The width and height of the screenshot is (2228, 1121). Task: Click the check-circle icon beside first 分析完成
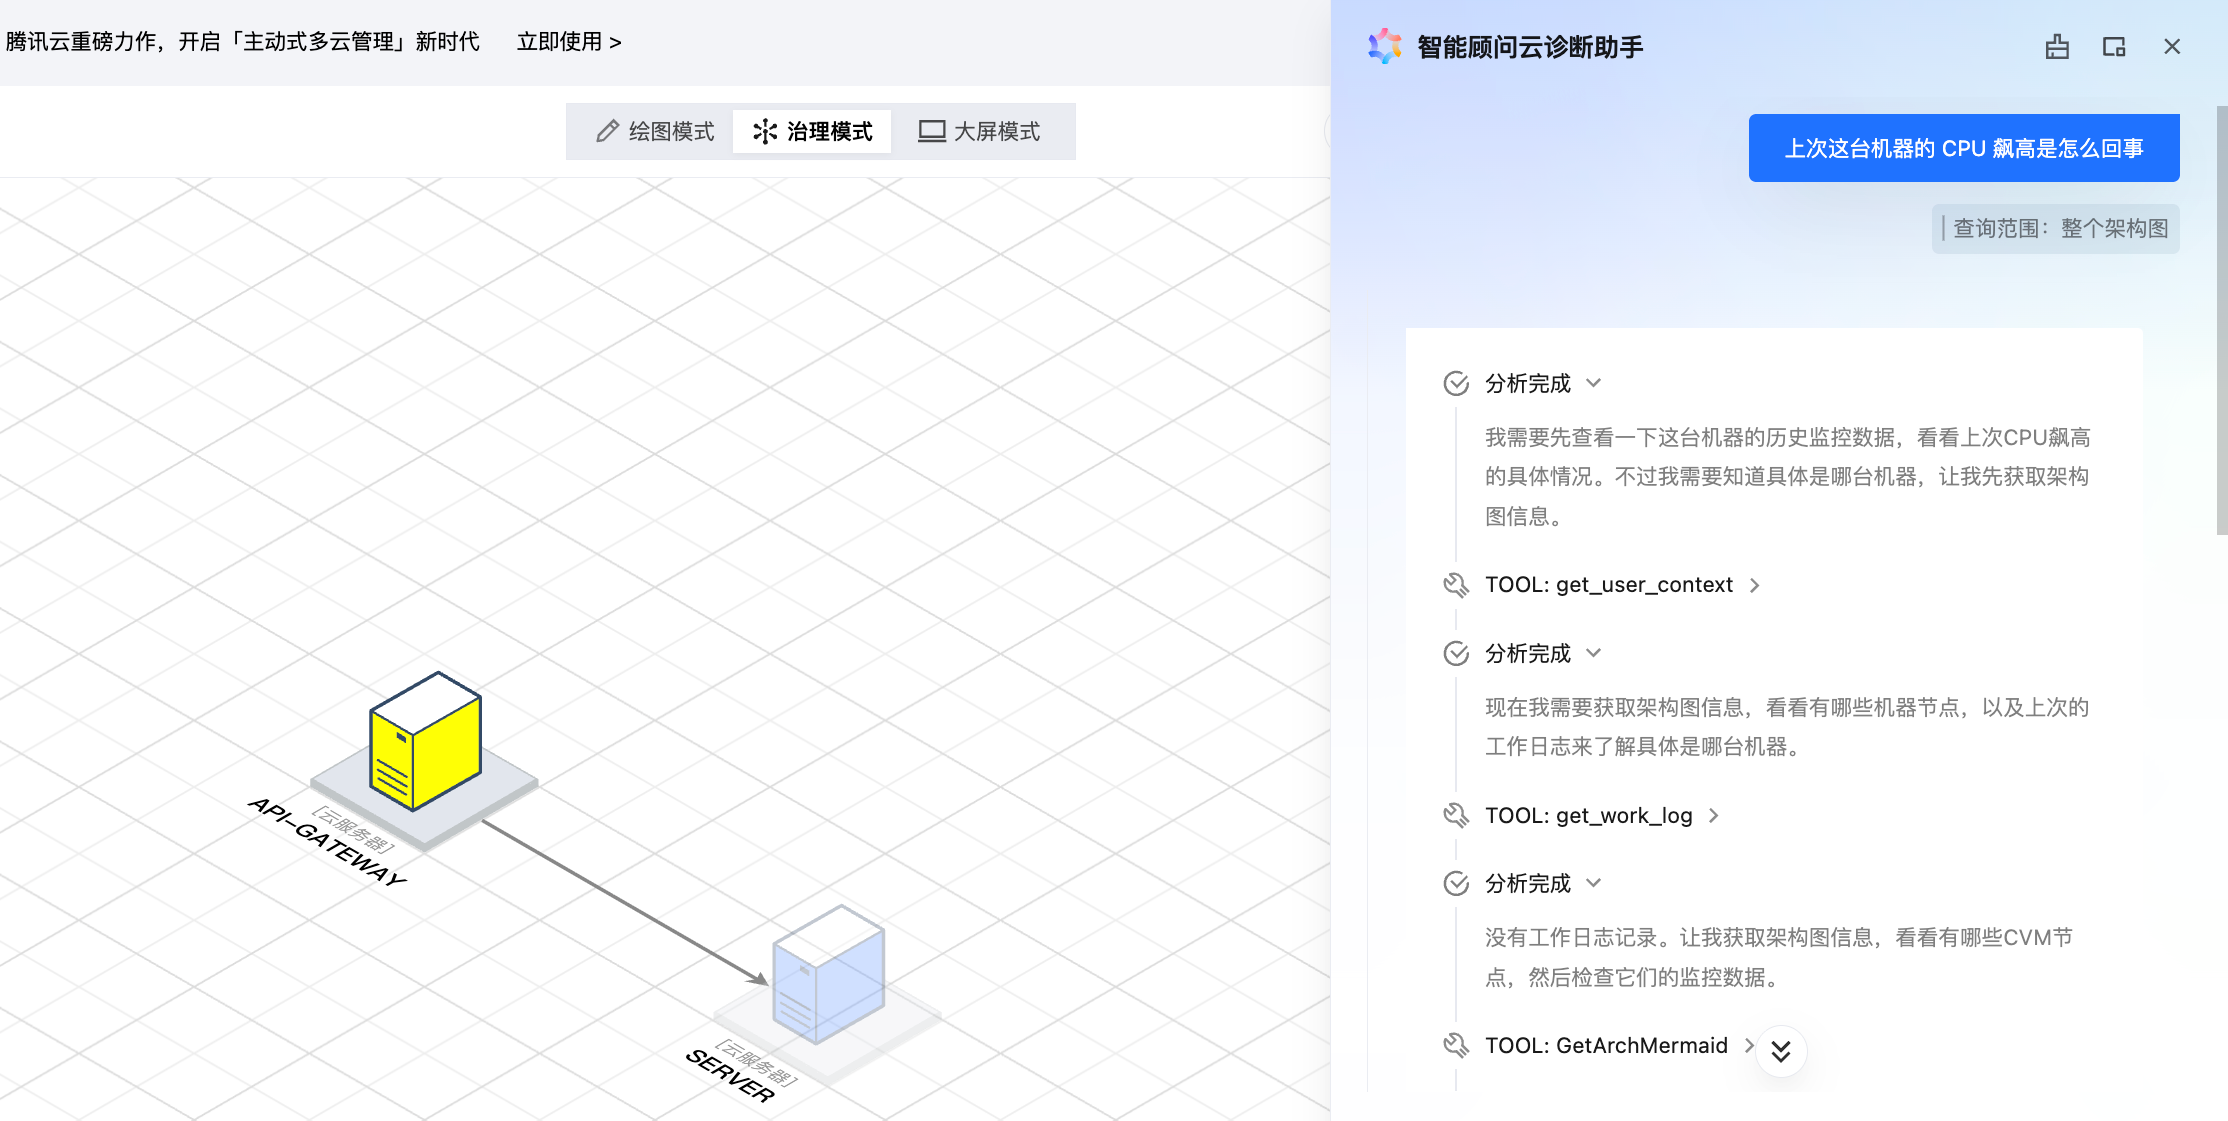click(x=1455, y=383)
